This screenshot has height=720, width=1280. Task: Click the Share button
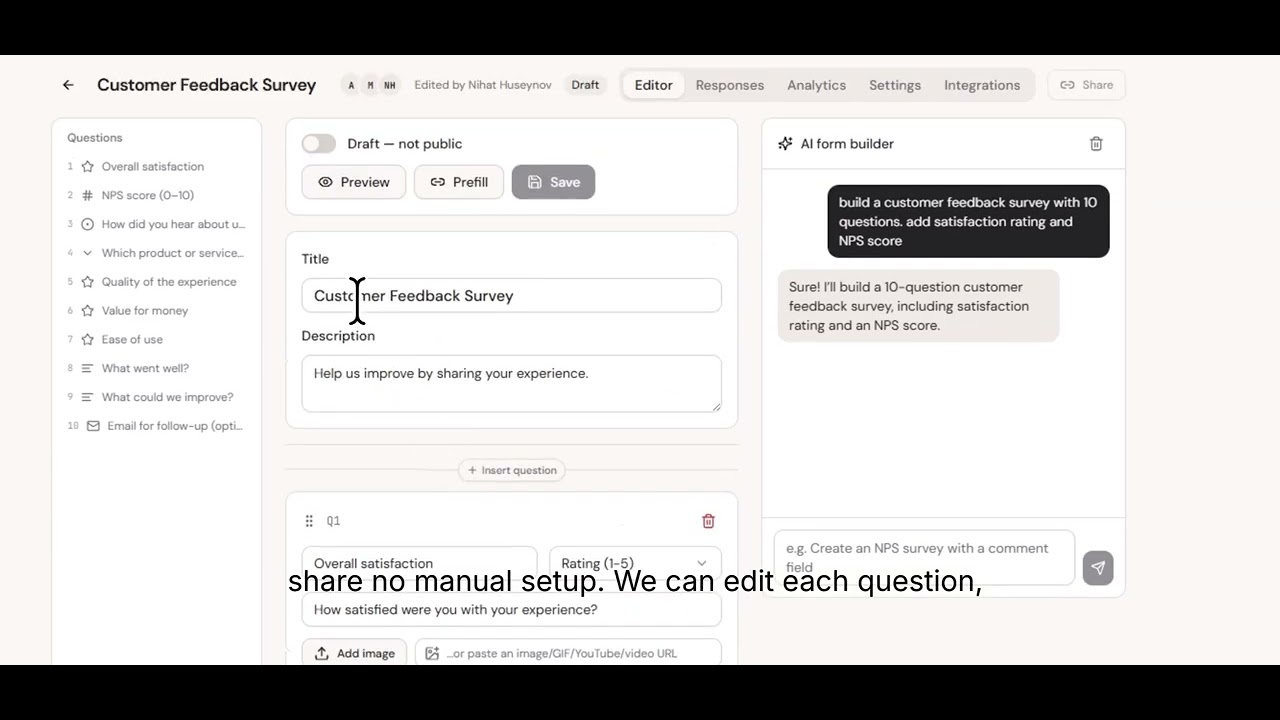pyautogui.click(x=1087, y=85)
